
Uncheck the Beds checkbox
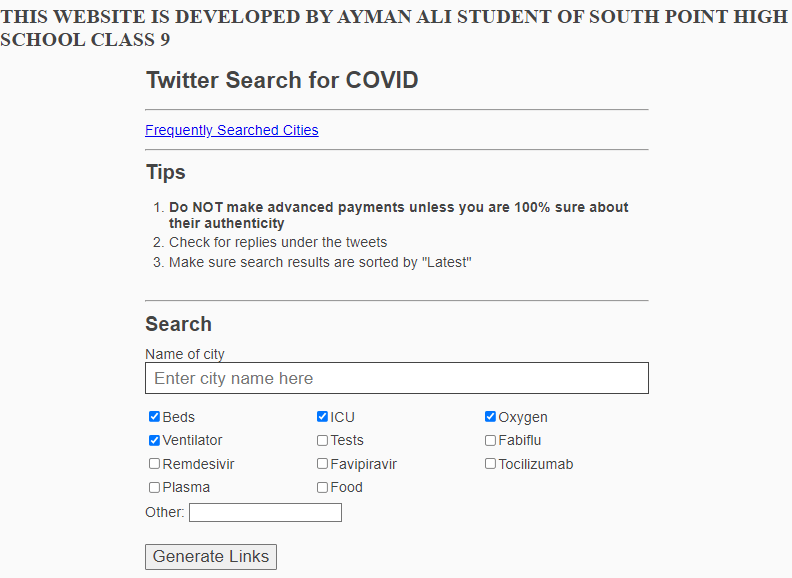click(x=154, y=417)
